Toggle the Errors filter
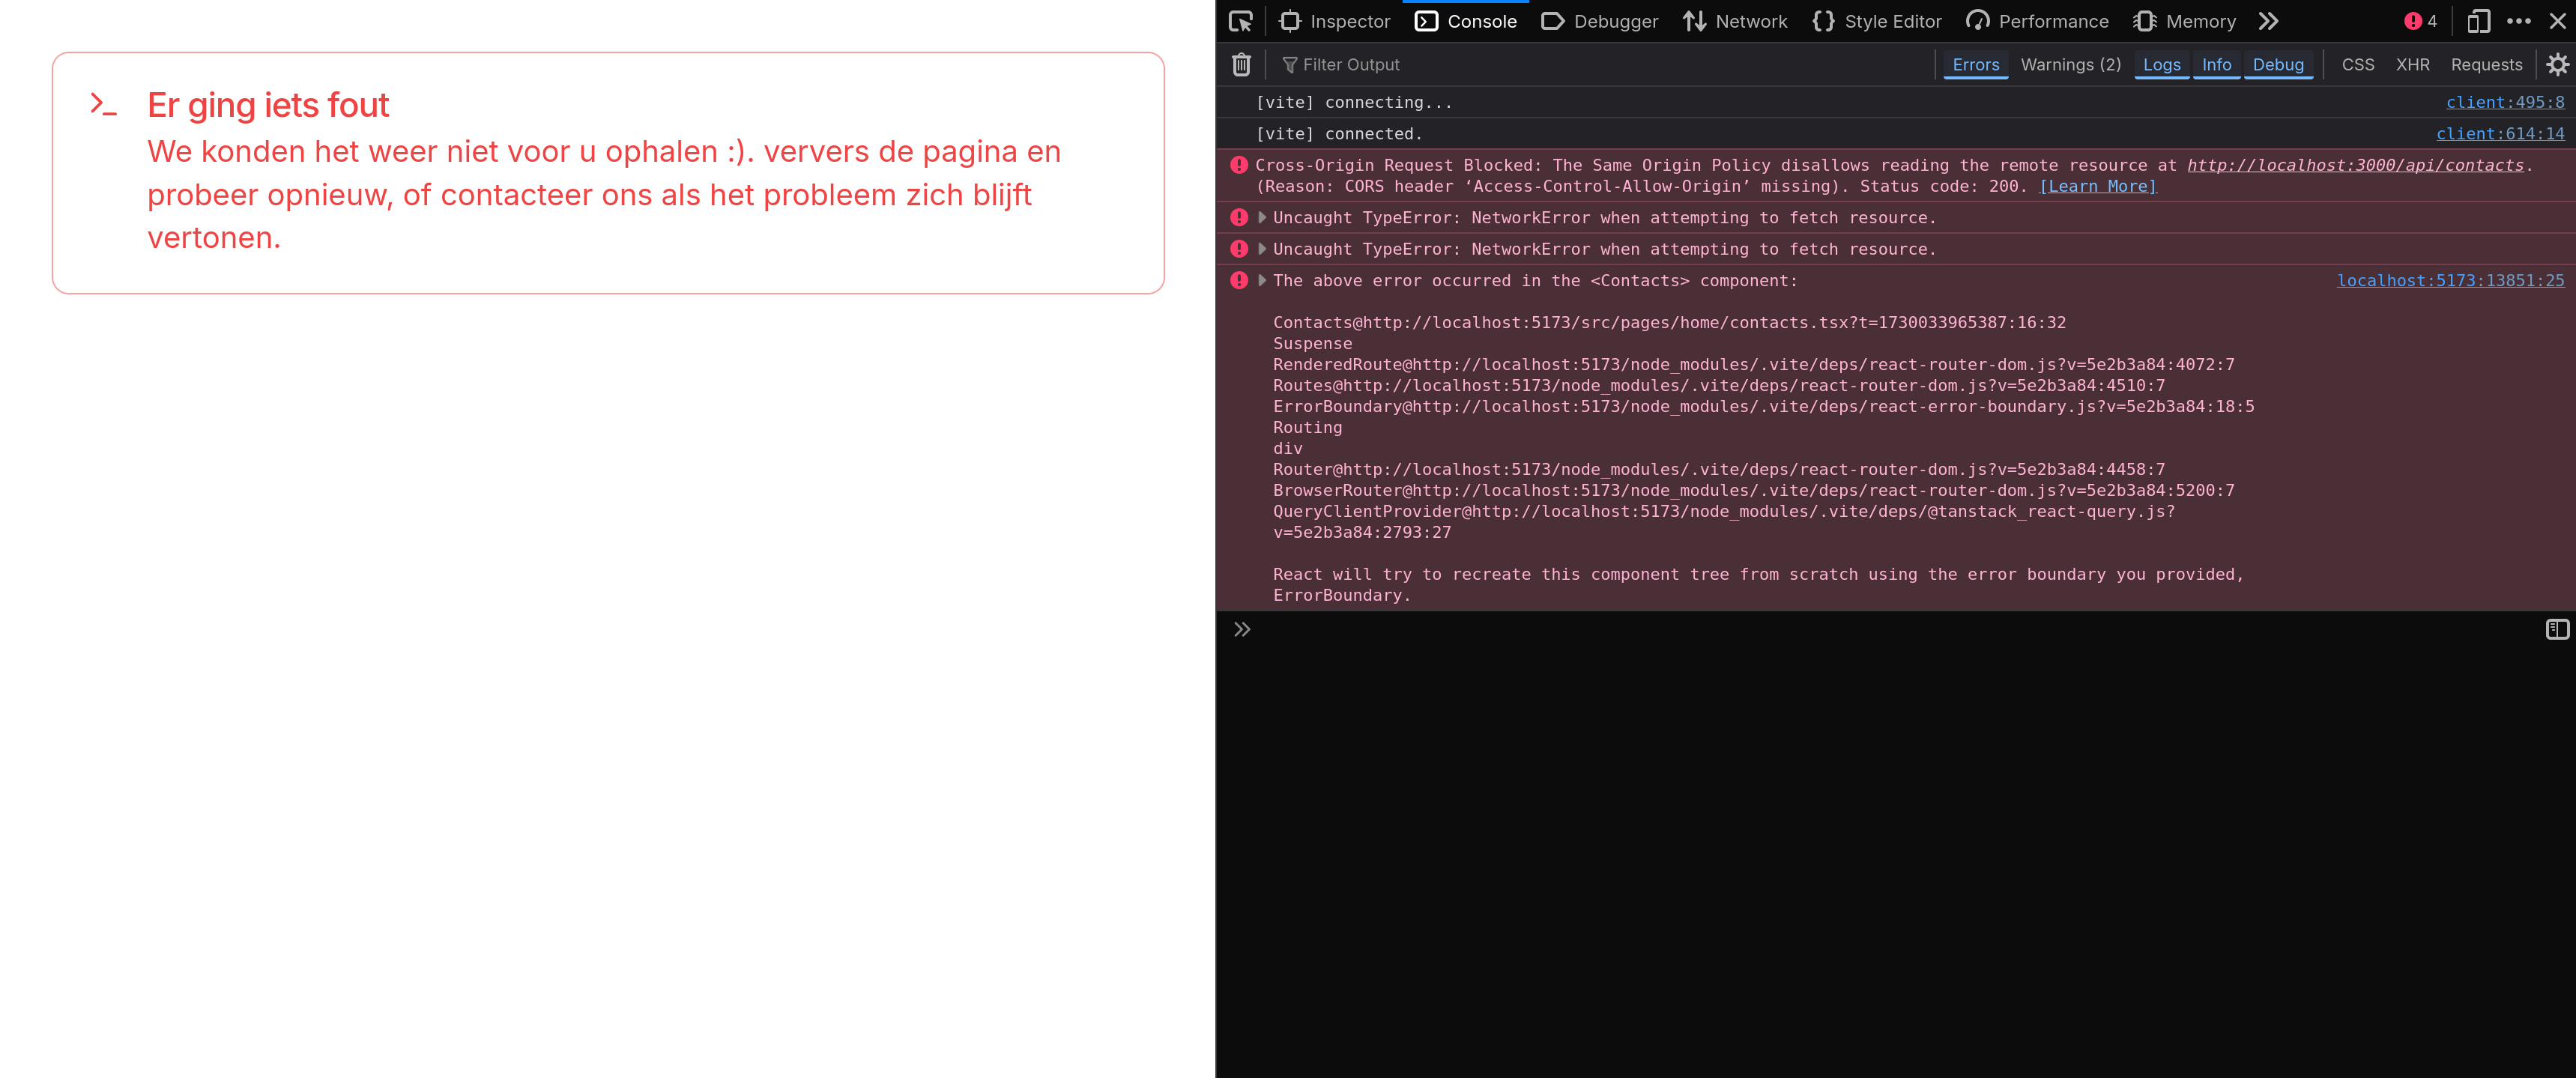 (x=1975, y=65)
